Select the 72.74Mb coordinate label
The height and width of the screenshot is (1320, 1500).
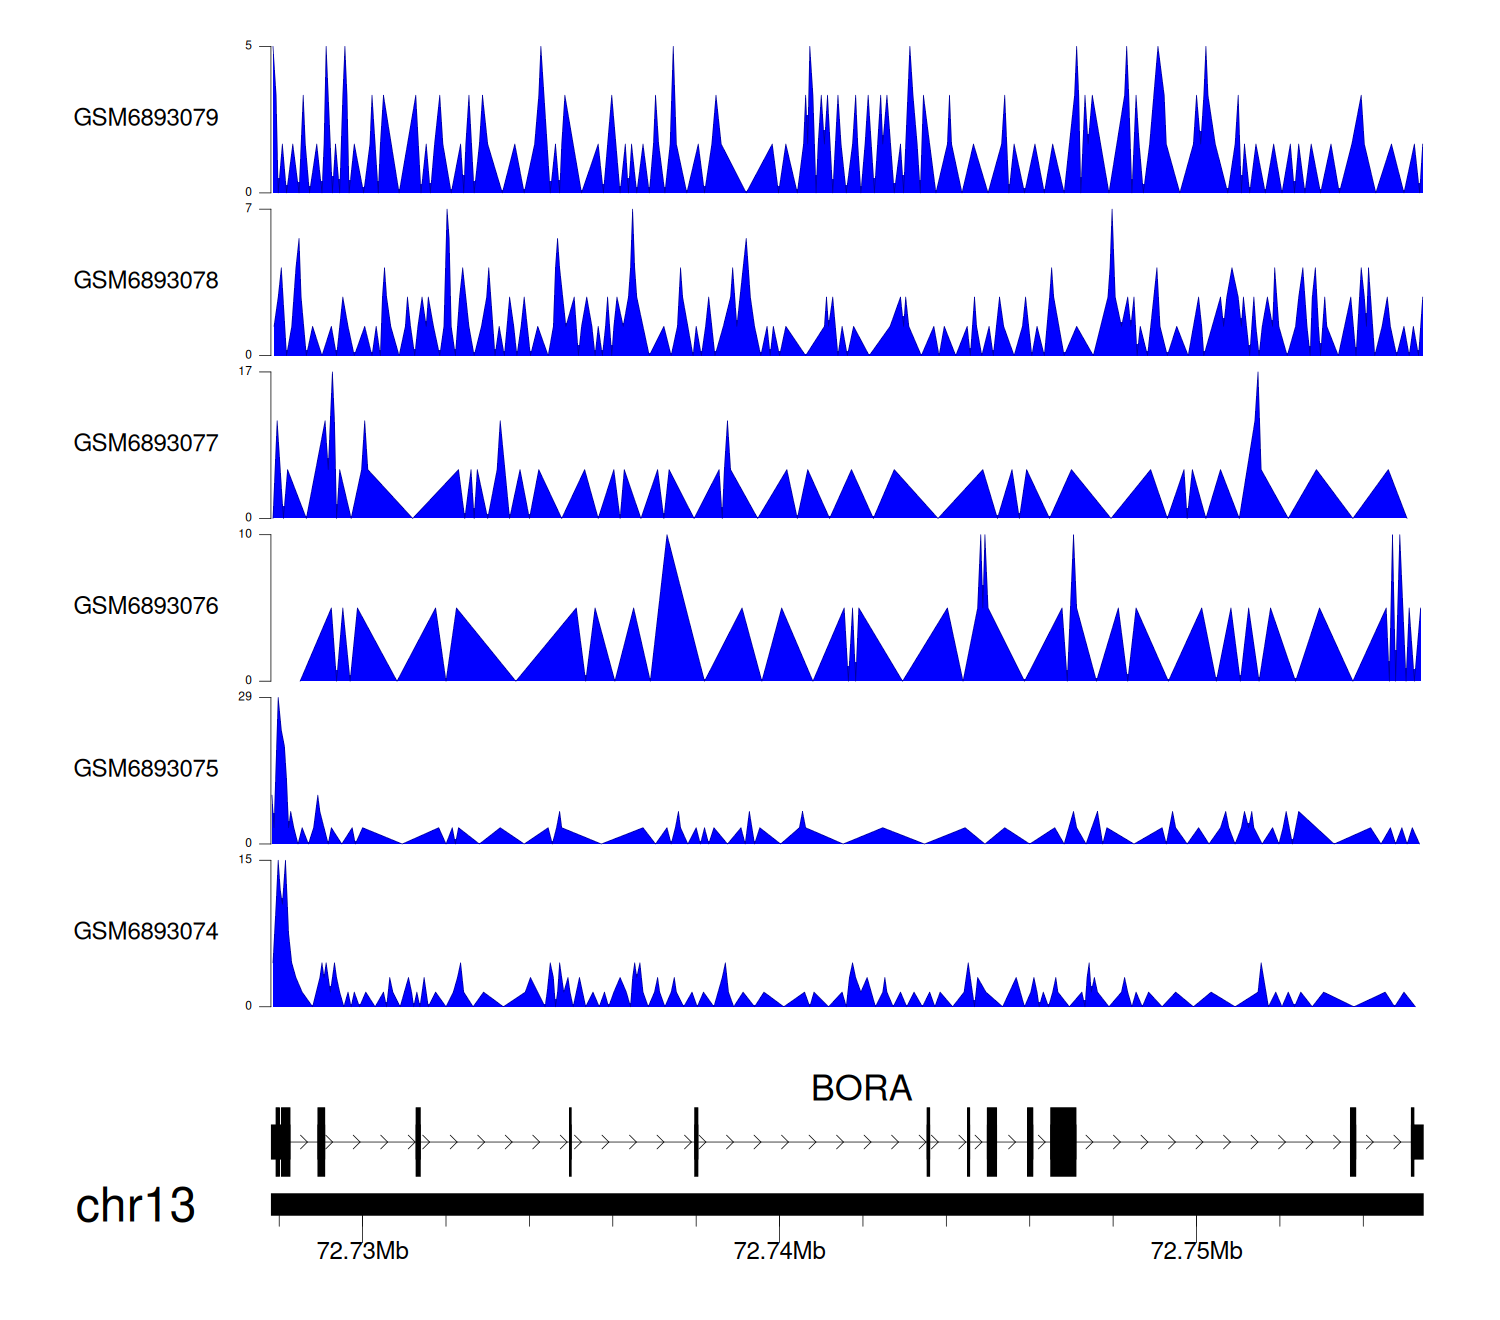779,1251
